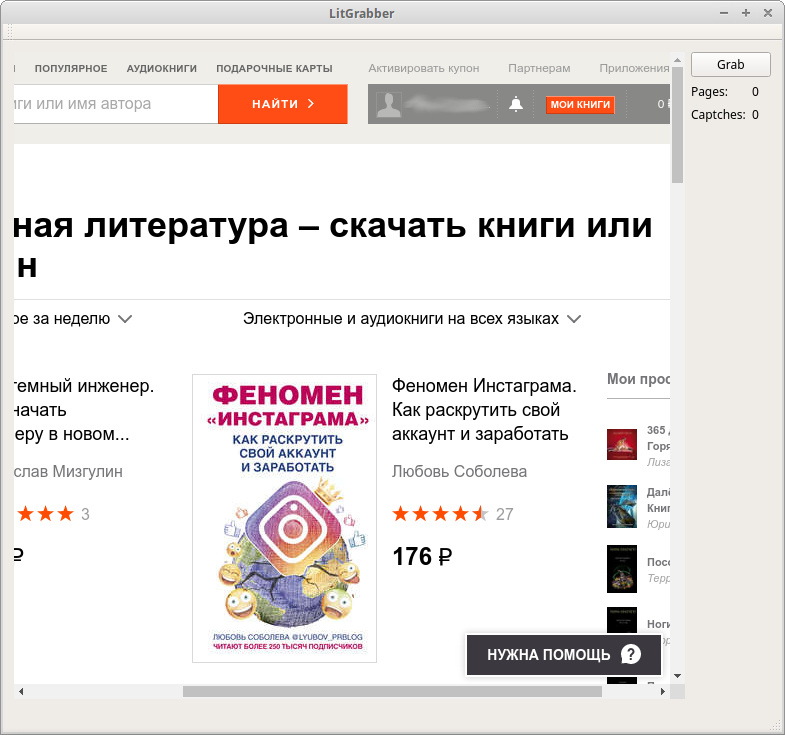Click the НУЖНА ПОМОЩЬ help button
Image resolution: width=785 pixels, height=735 pixels.
click(x=564, y=654)
